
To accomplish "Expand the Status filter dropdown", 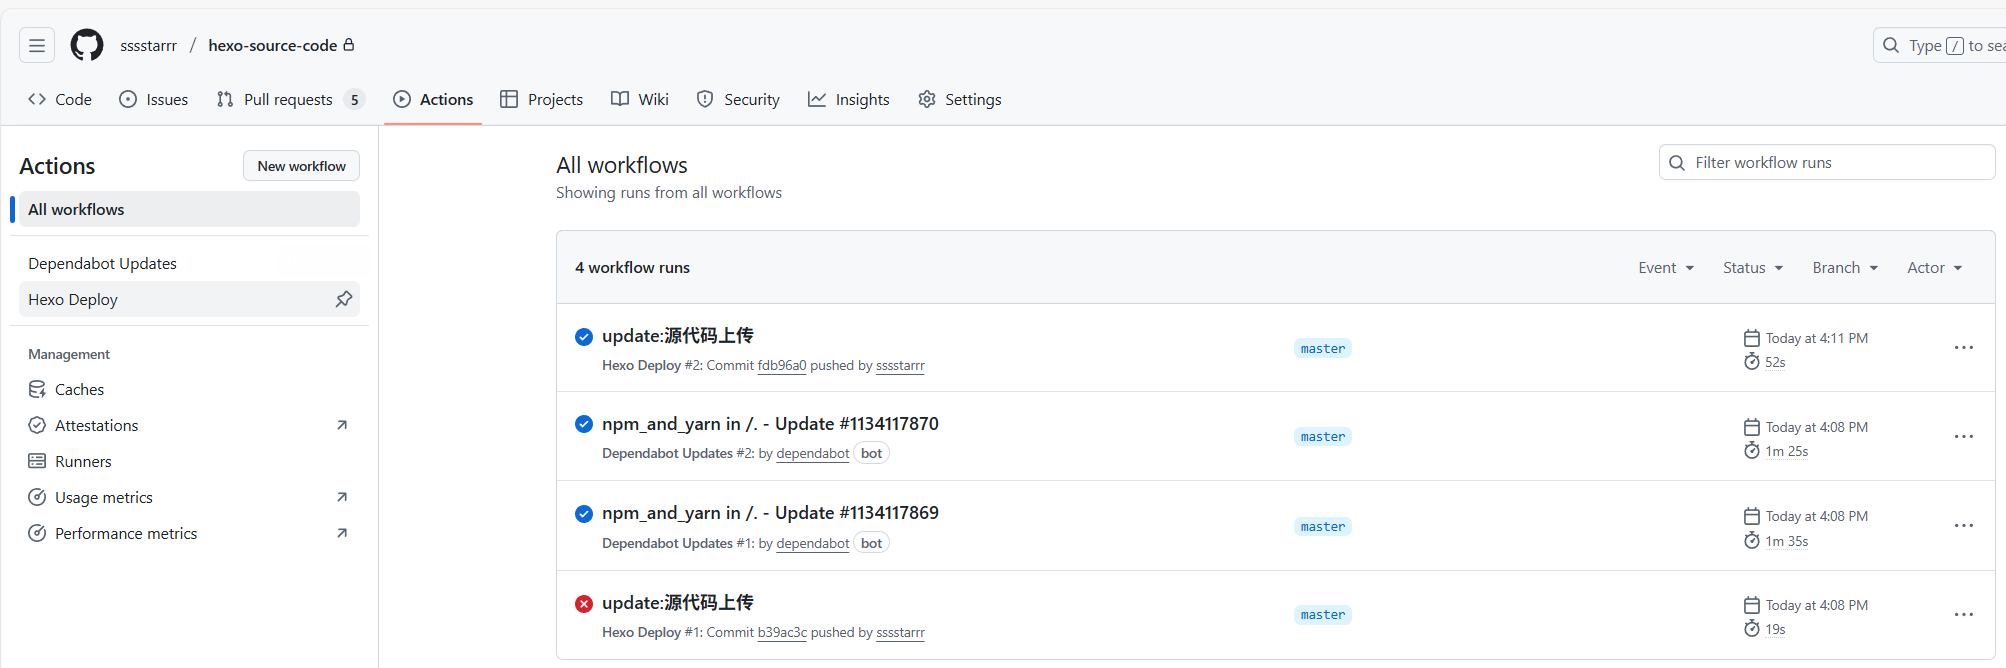I will (1752, 268).
